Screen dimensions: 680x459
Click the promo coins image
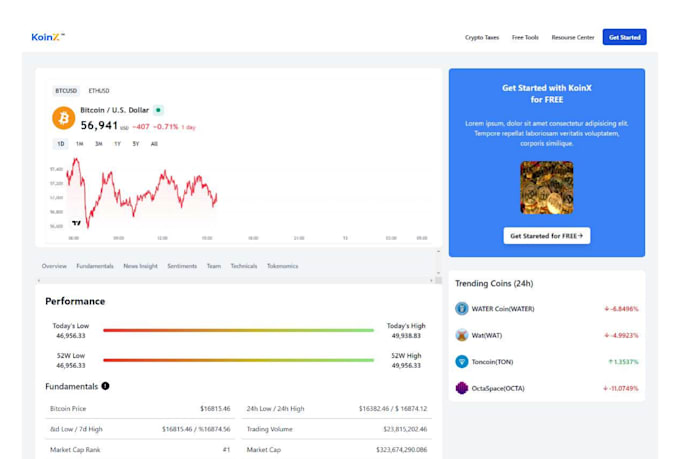click(546, 187)
